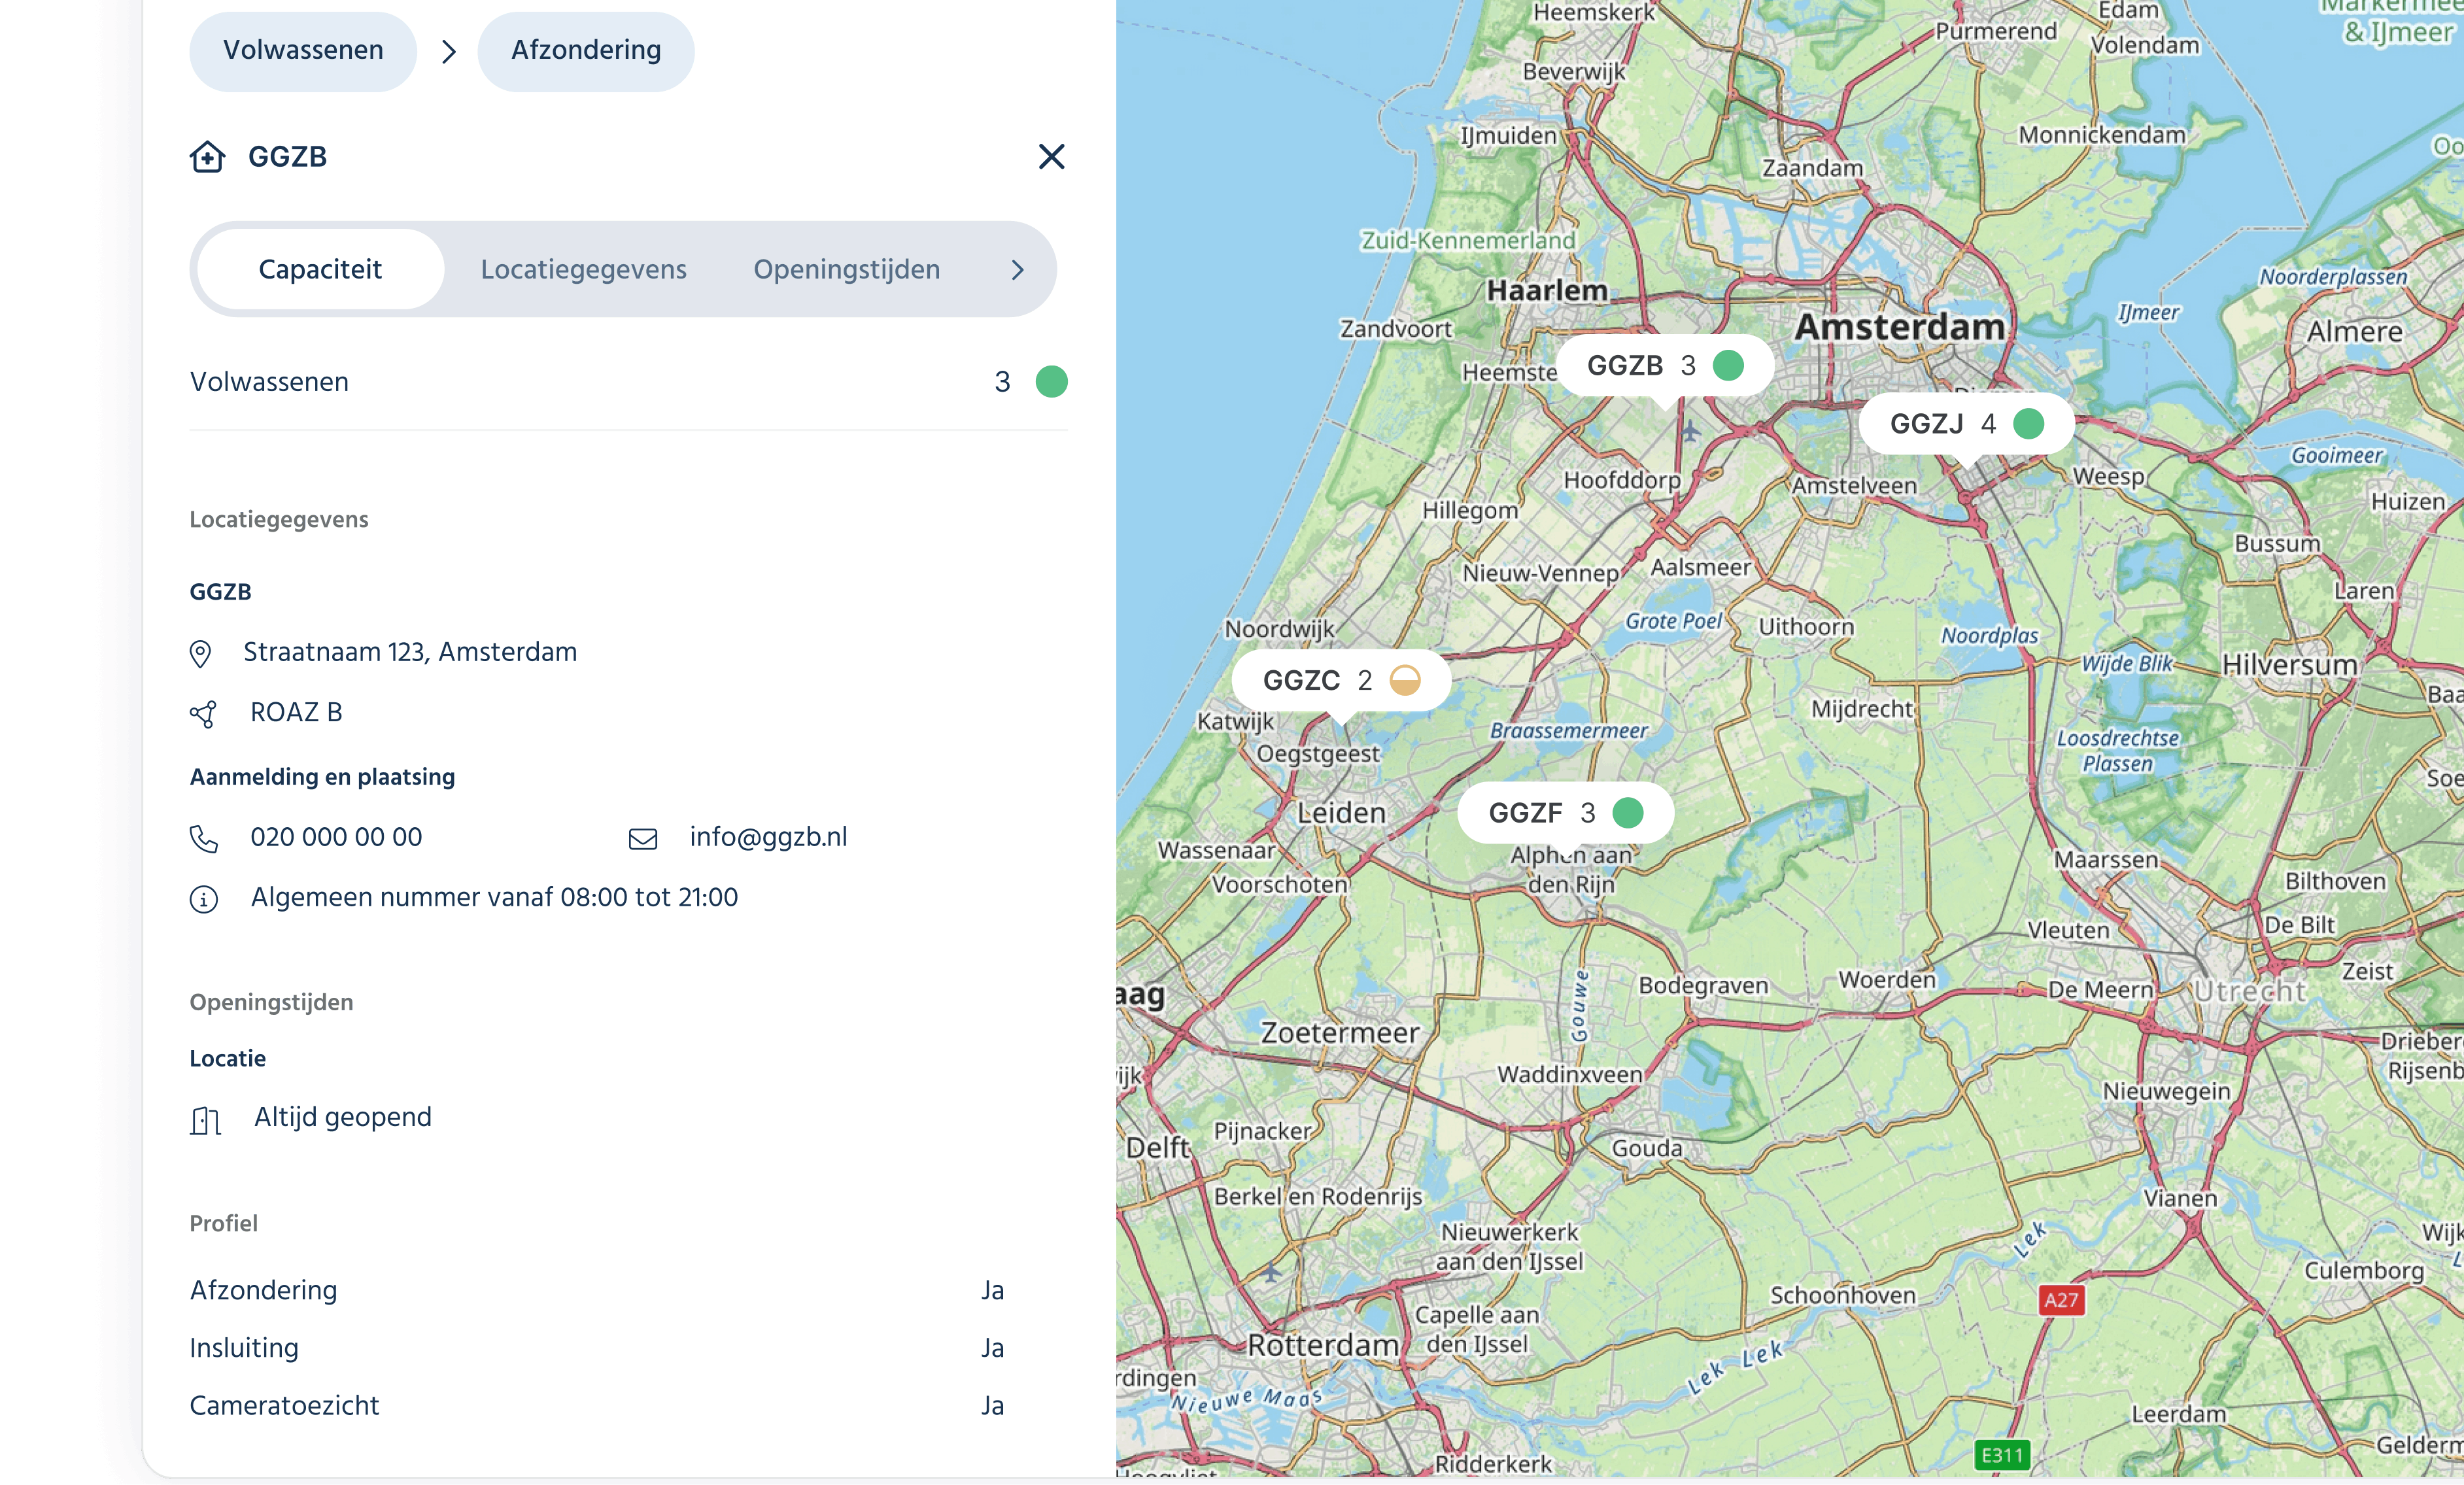This screenshot has width=2464, height=1485.
Task: Click the phone number 020 000 00 00
Action: [x=336, y=837]
